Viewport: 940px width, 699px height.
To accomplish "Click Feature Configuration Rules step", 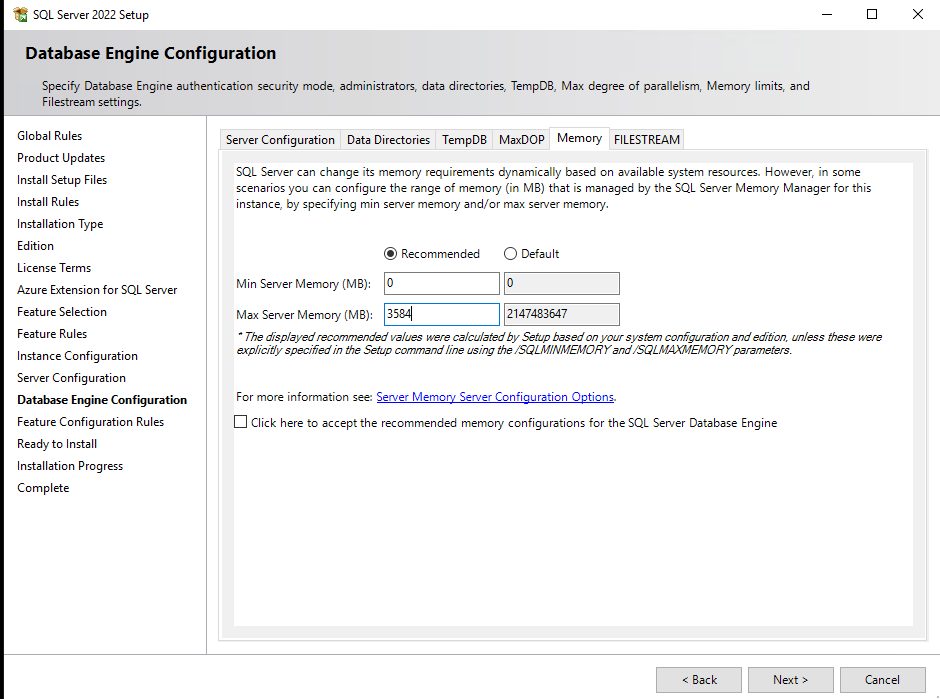I will pos(91,422).
